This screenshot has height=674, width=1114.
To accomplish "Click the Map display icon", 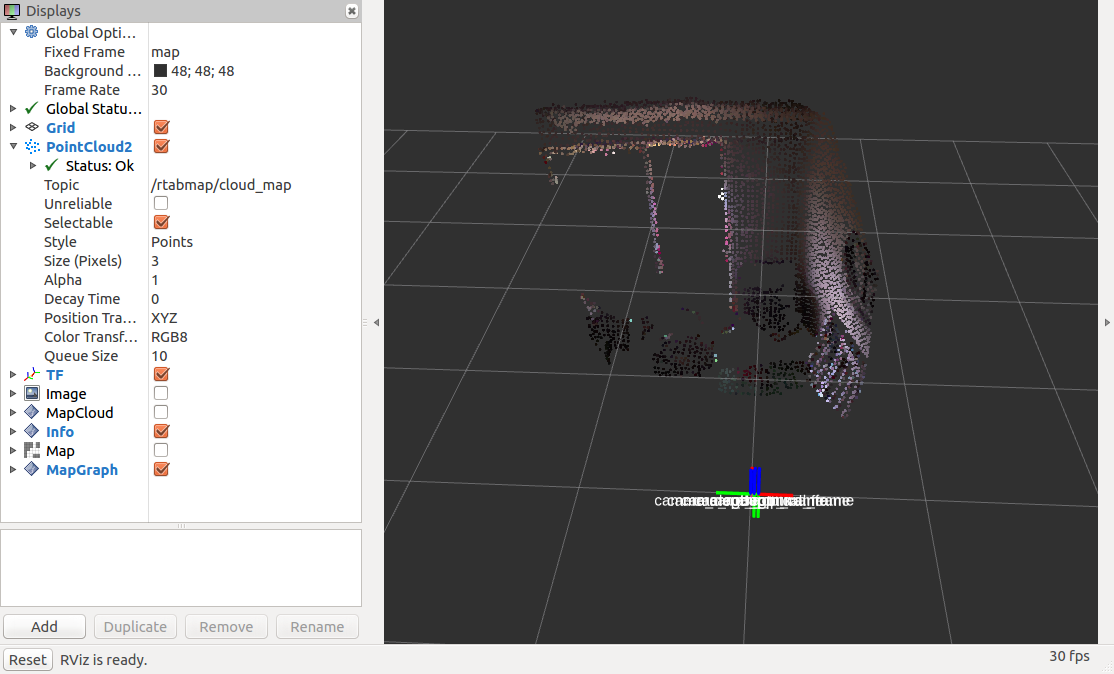I will pos(32,451).
